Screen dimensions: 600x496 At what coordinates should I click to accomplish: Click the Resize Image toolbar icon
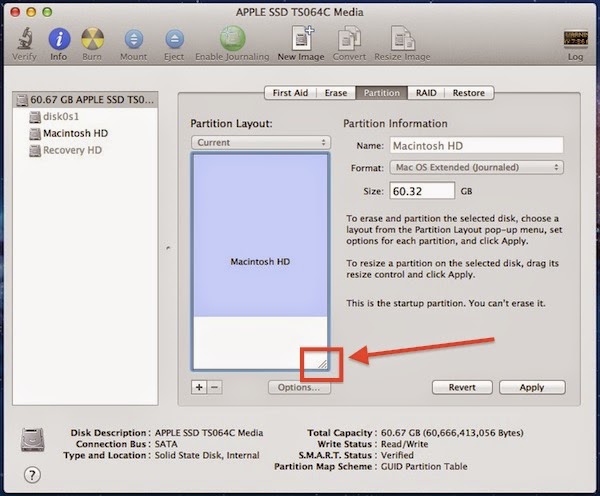402,38
